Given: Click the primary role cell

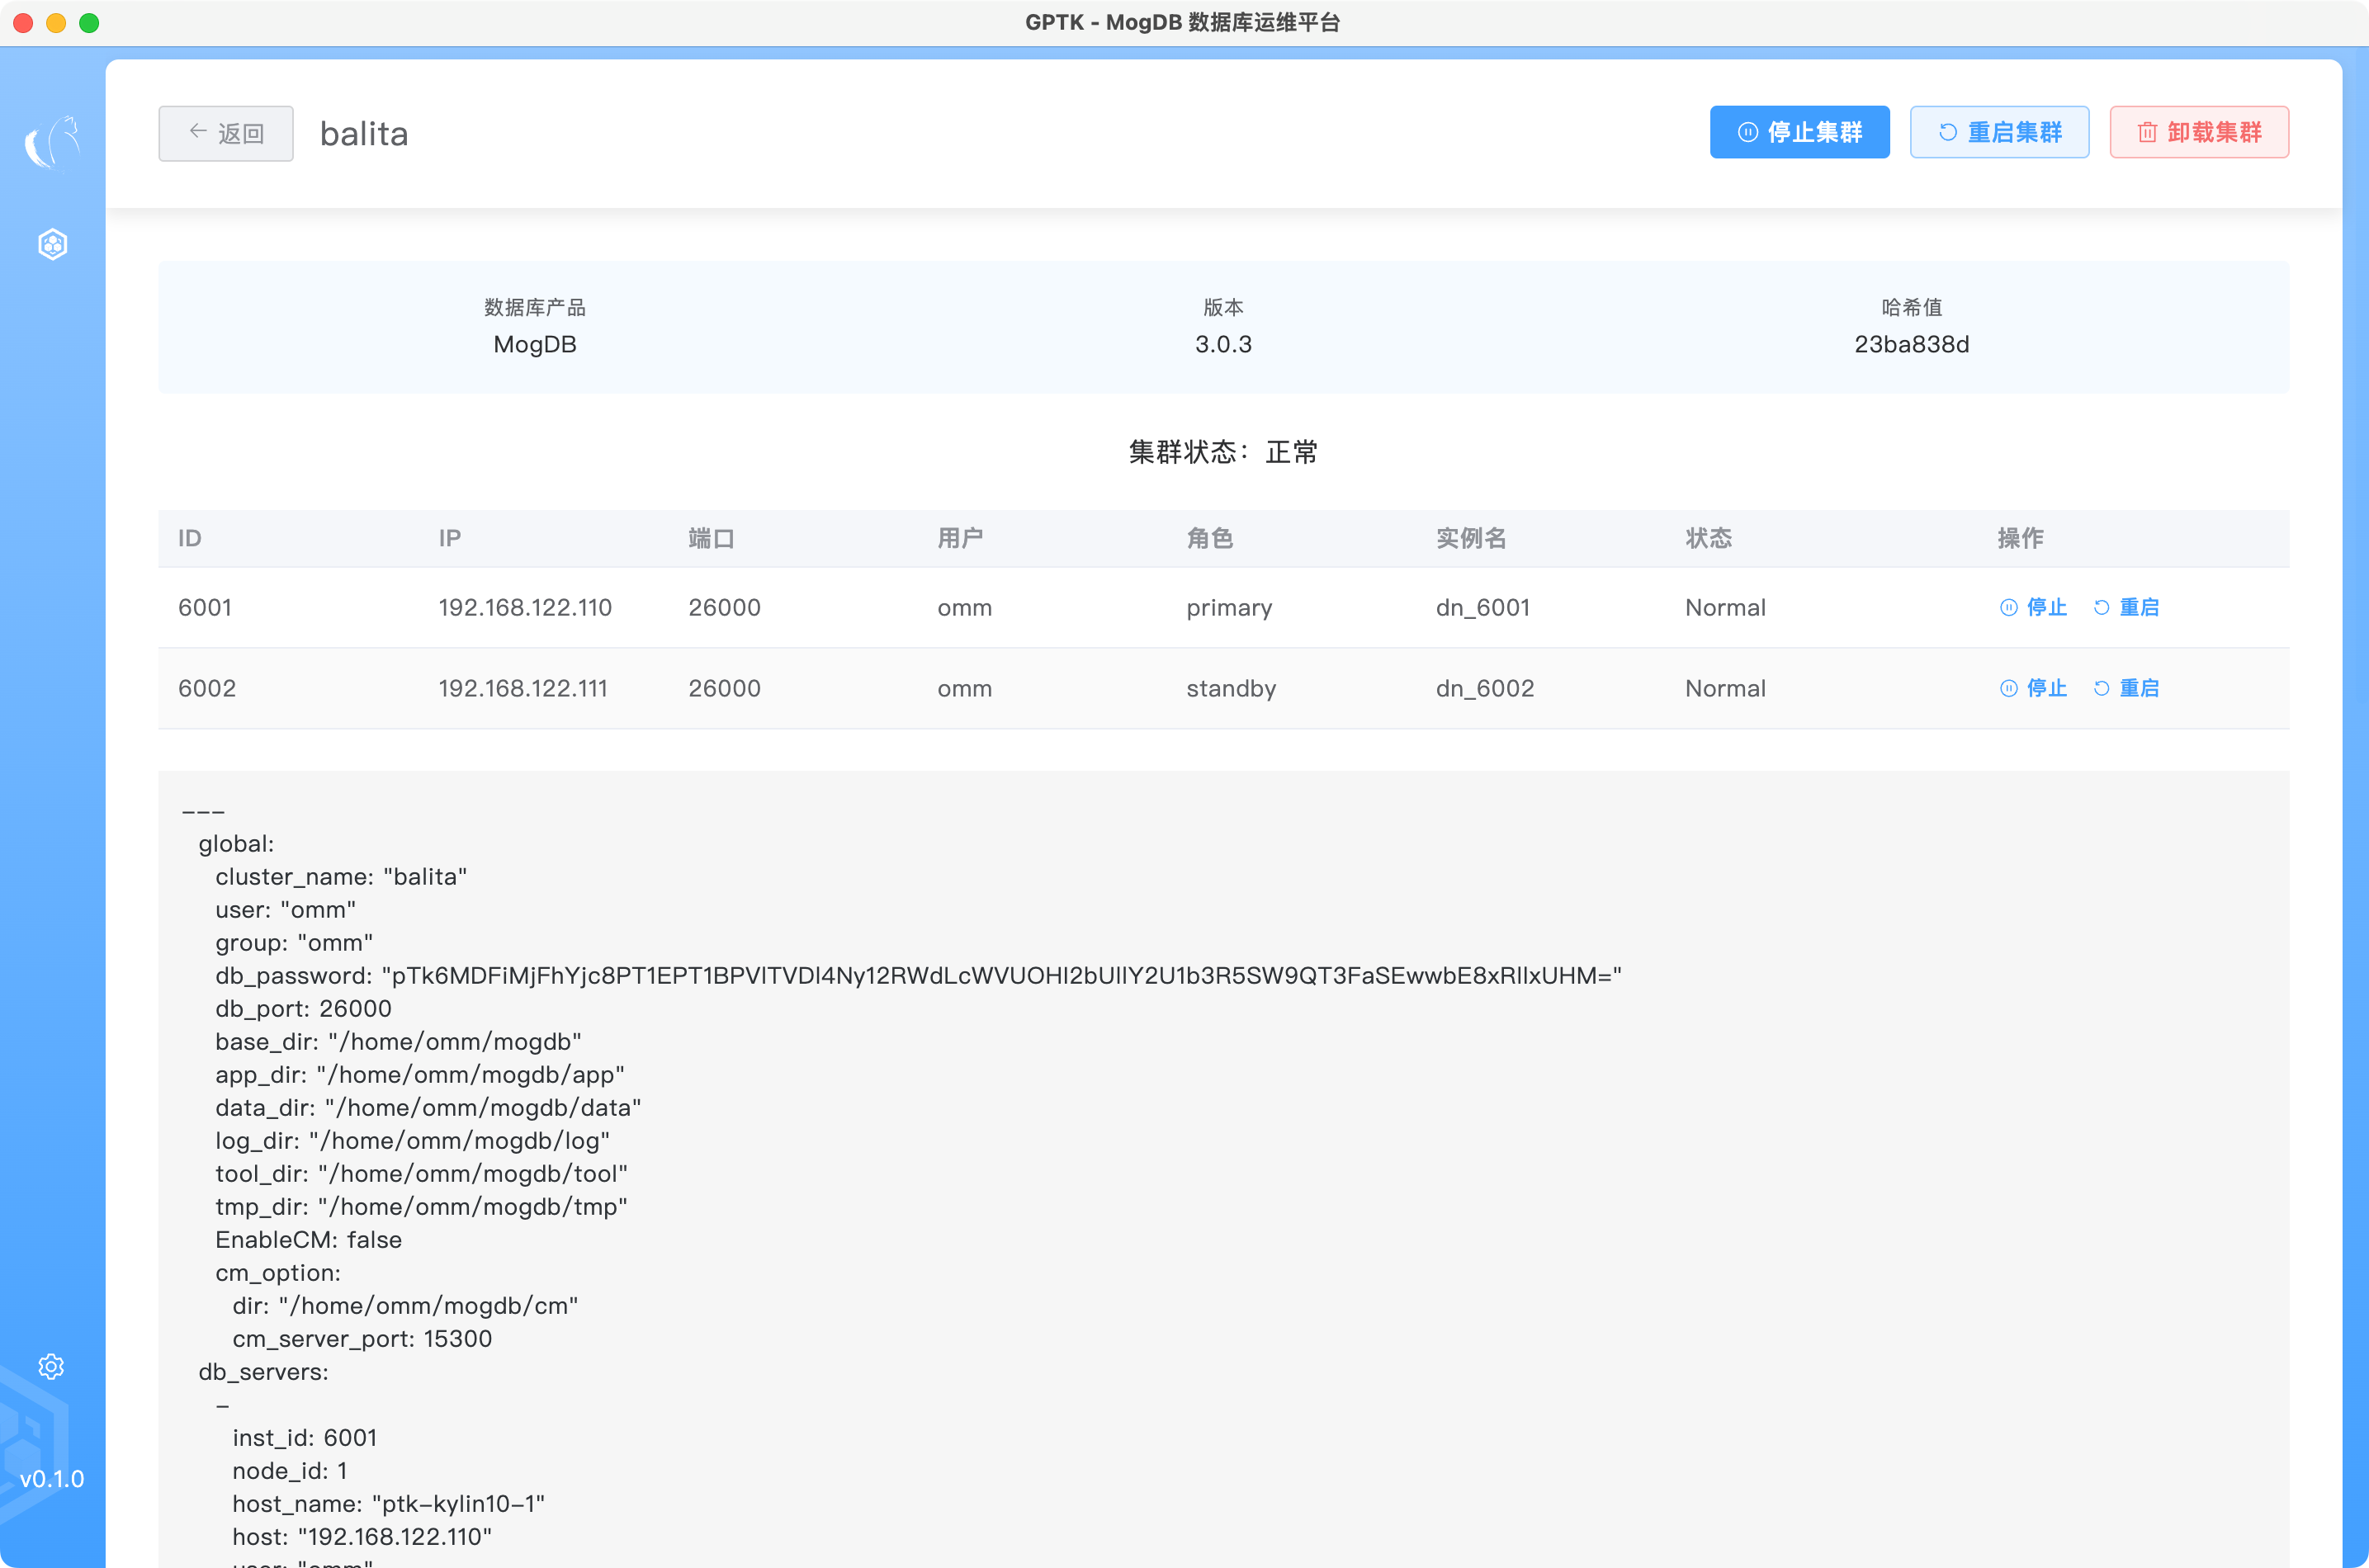Looking at the screenshot, I should [1229, 608].
